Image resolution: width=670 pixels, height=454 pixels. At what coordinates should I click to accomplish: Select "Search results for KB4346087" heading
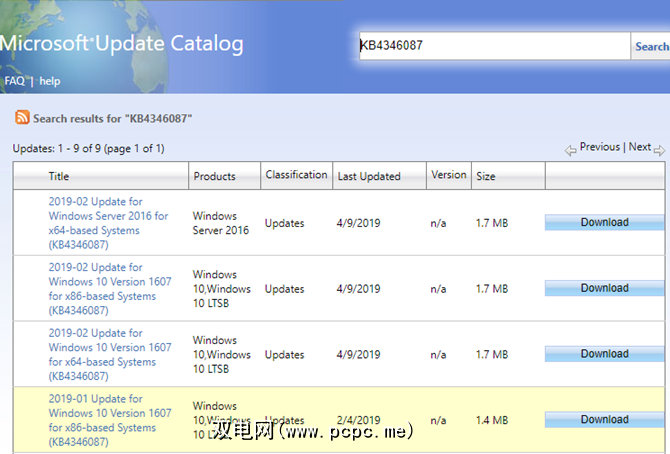pyautogui.click(x=113, y=118)
